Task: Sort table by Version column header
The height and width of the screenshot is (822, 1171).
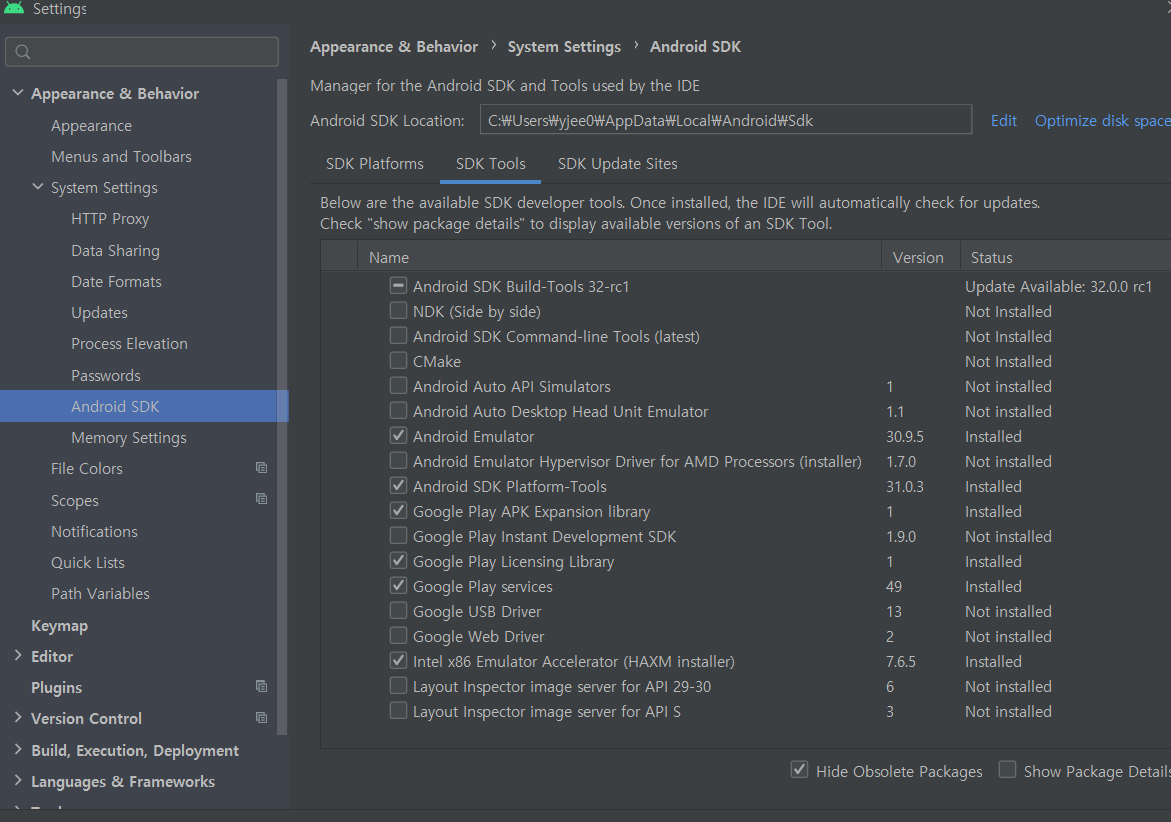Action: click(x=920, y=257)
